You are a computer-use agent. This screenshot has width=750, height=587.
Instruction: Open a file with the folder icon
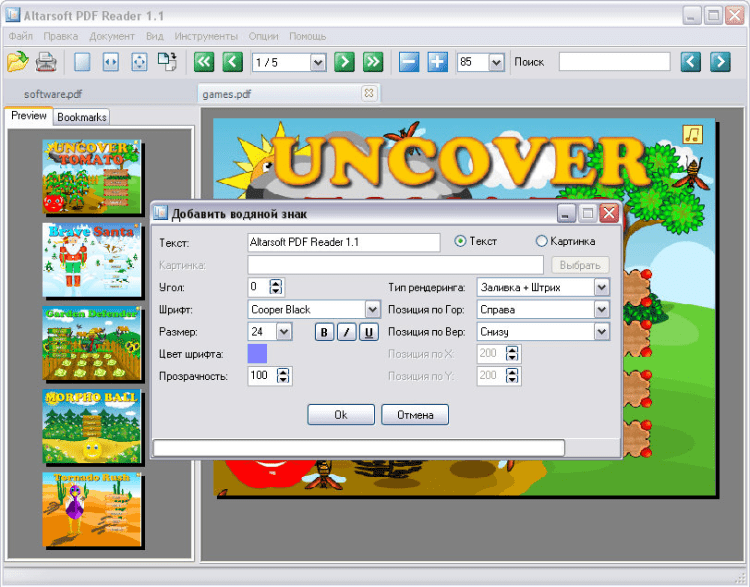tap(18, 62)
